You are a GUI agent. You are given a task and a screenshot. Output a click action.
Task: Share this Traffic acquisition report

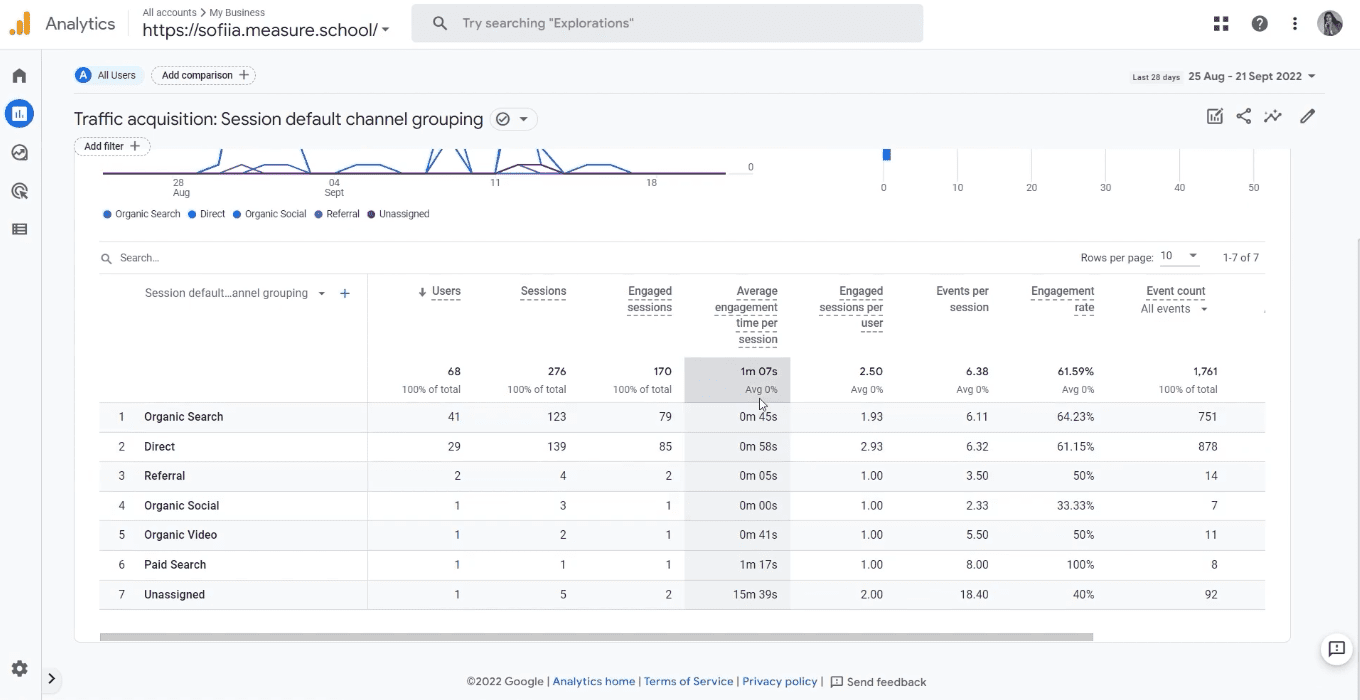click(x=1243, y=116)
